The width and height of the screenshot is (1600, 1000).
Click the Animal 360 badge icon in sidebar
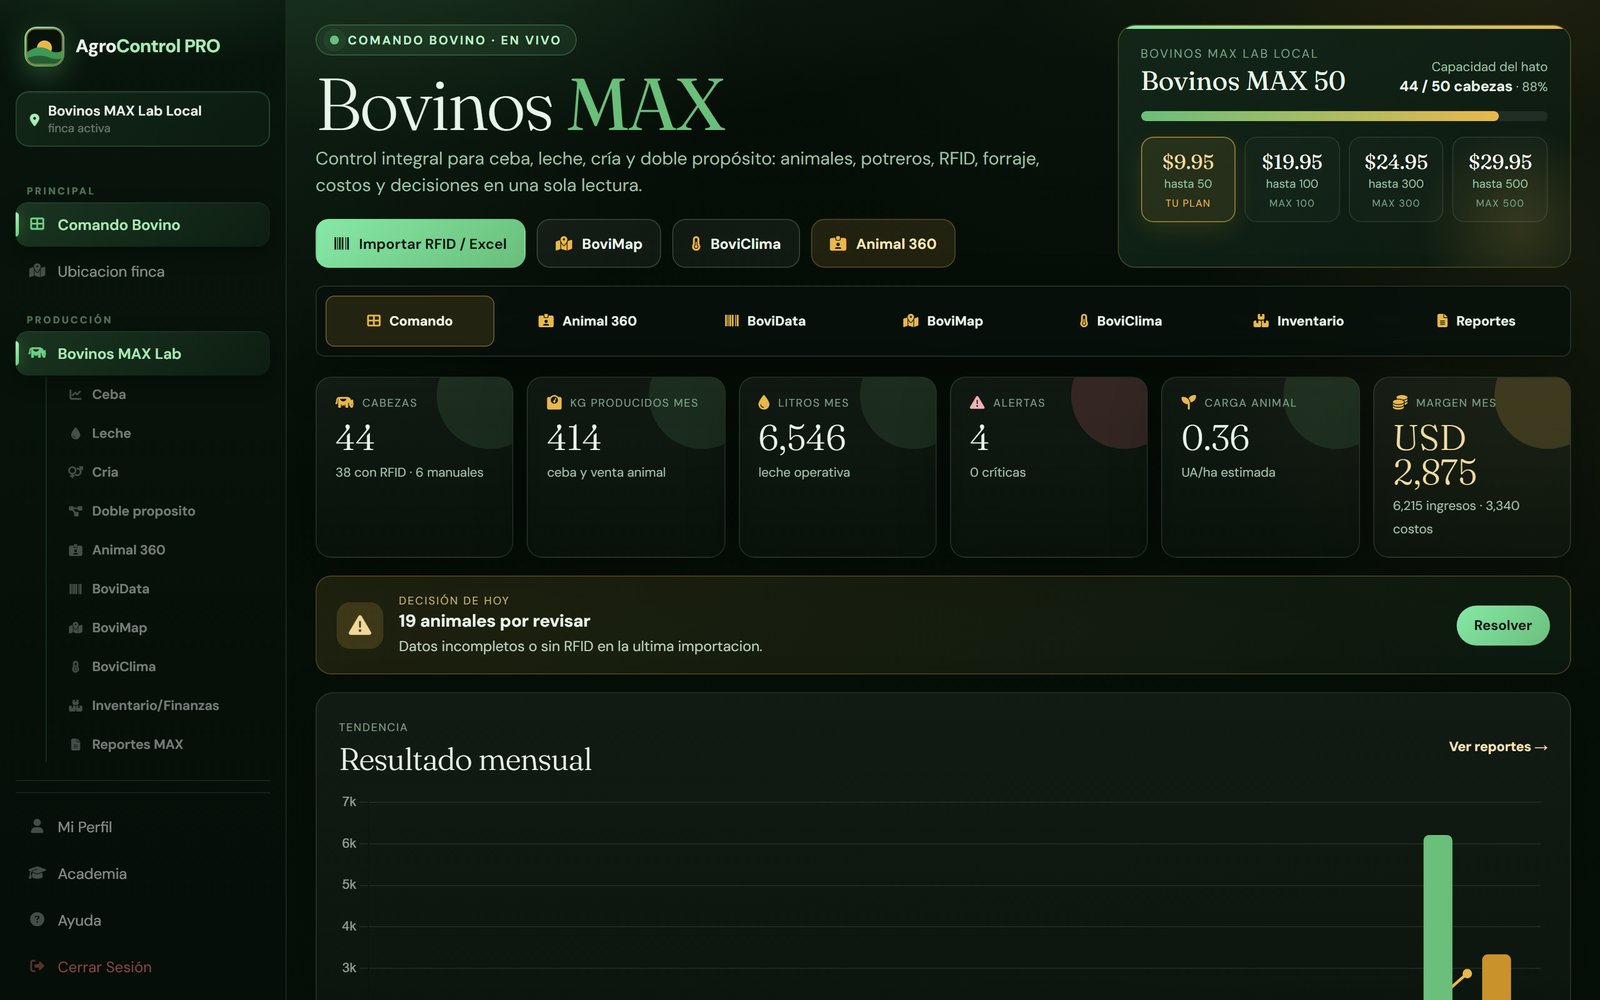click(75, 550)
